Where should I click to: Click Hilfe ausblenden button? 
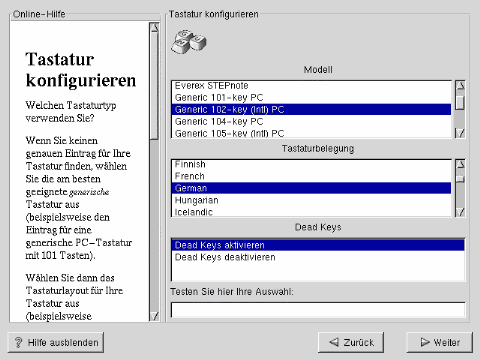pyautogui.click(x=56, y=342)
